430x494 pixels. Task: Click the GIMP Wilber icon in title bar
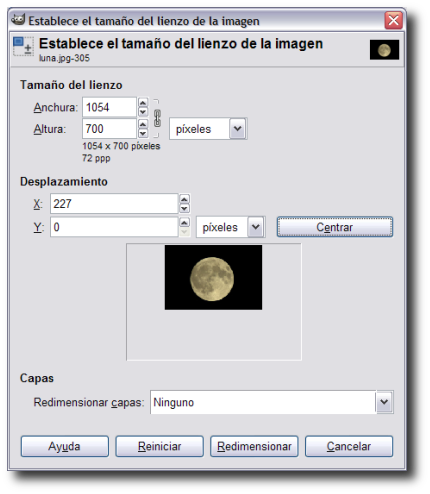(18, 20)
